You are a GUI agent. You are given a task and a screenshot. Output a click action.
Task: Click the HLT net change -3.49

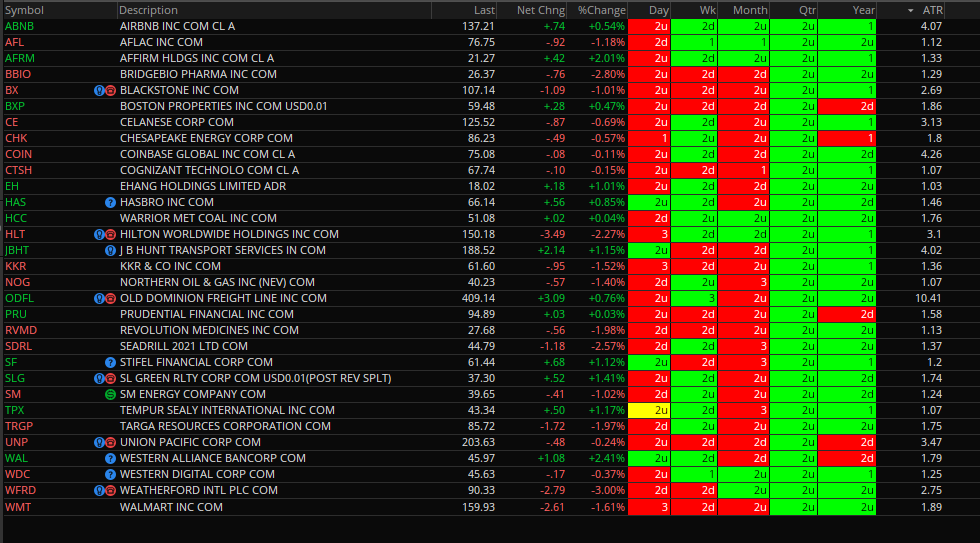point(551,234)
